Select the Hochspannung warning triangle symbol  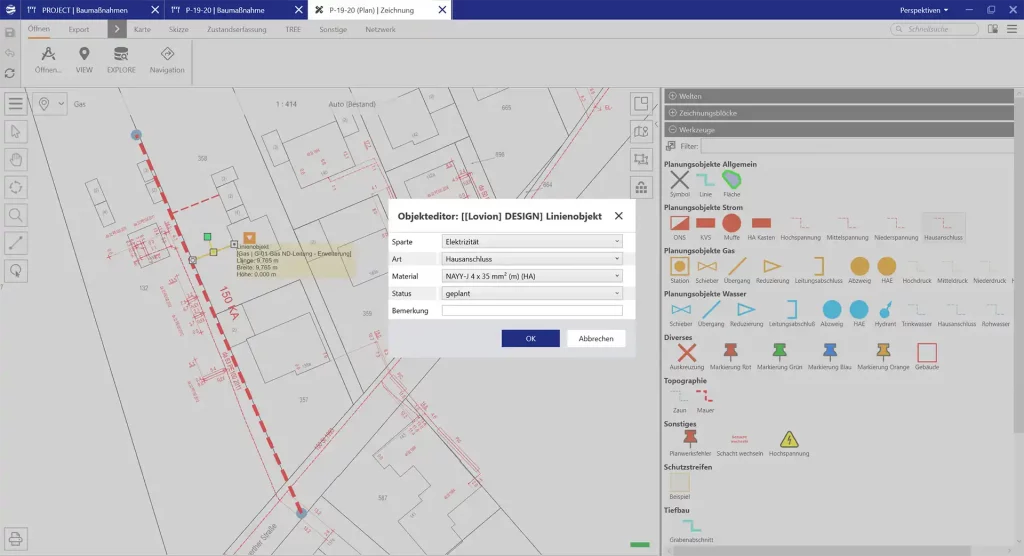(x=789, y=439)
